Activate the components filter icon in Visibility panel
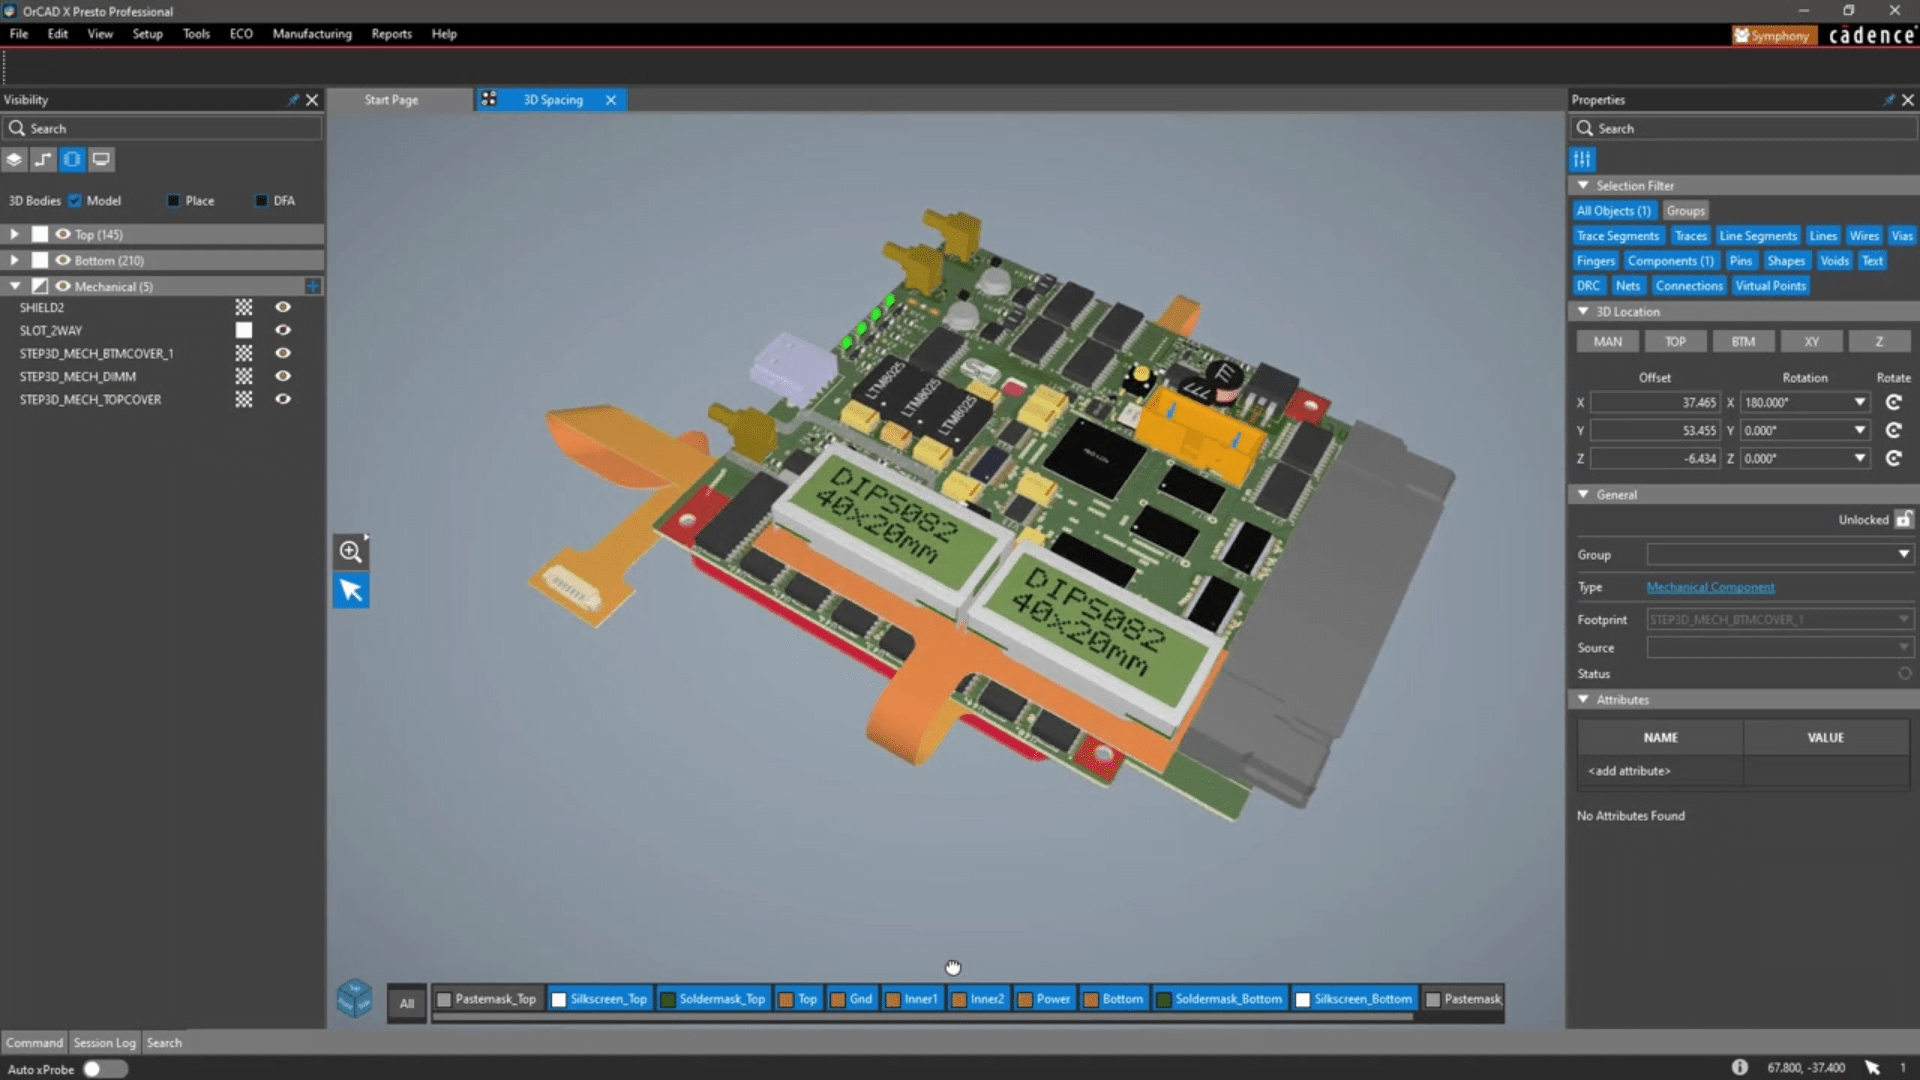This screenshot has height=1080, width=1920. click(71, 159)
